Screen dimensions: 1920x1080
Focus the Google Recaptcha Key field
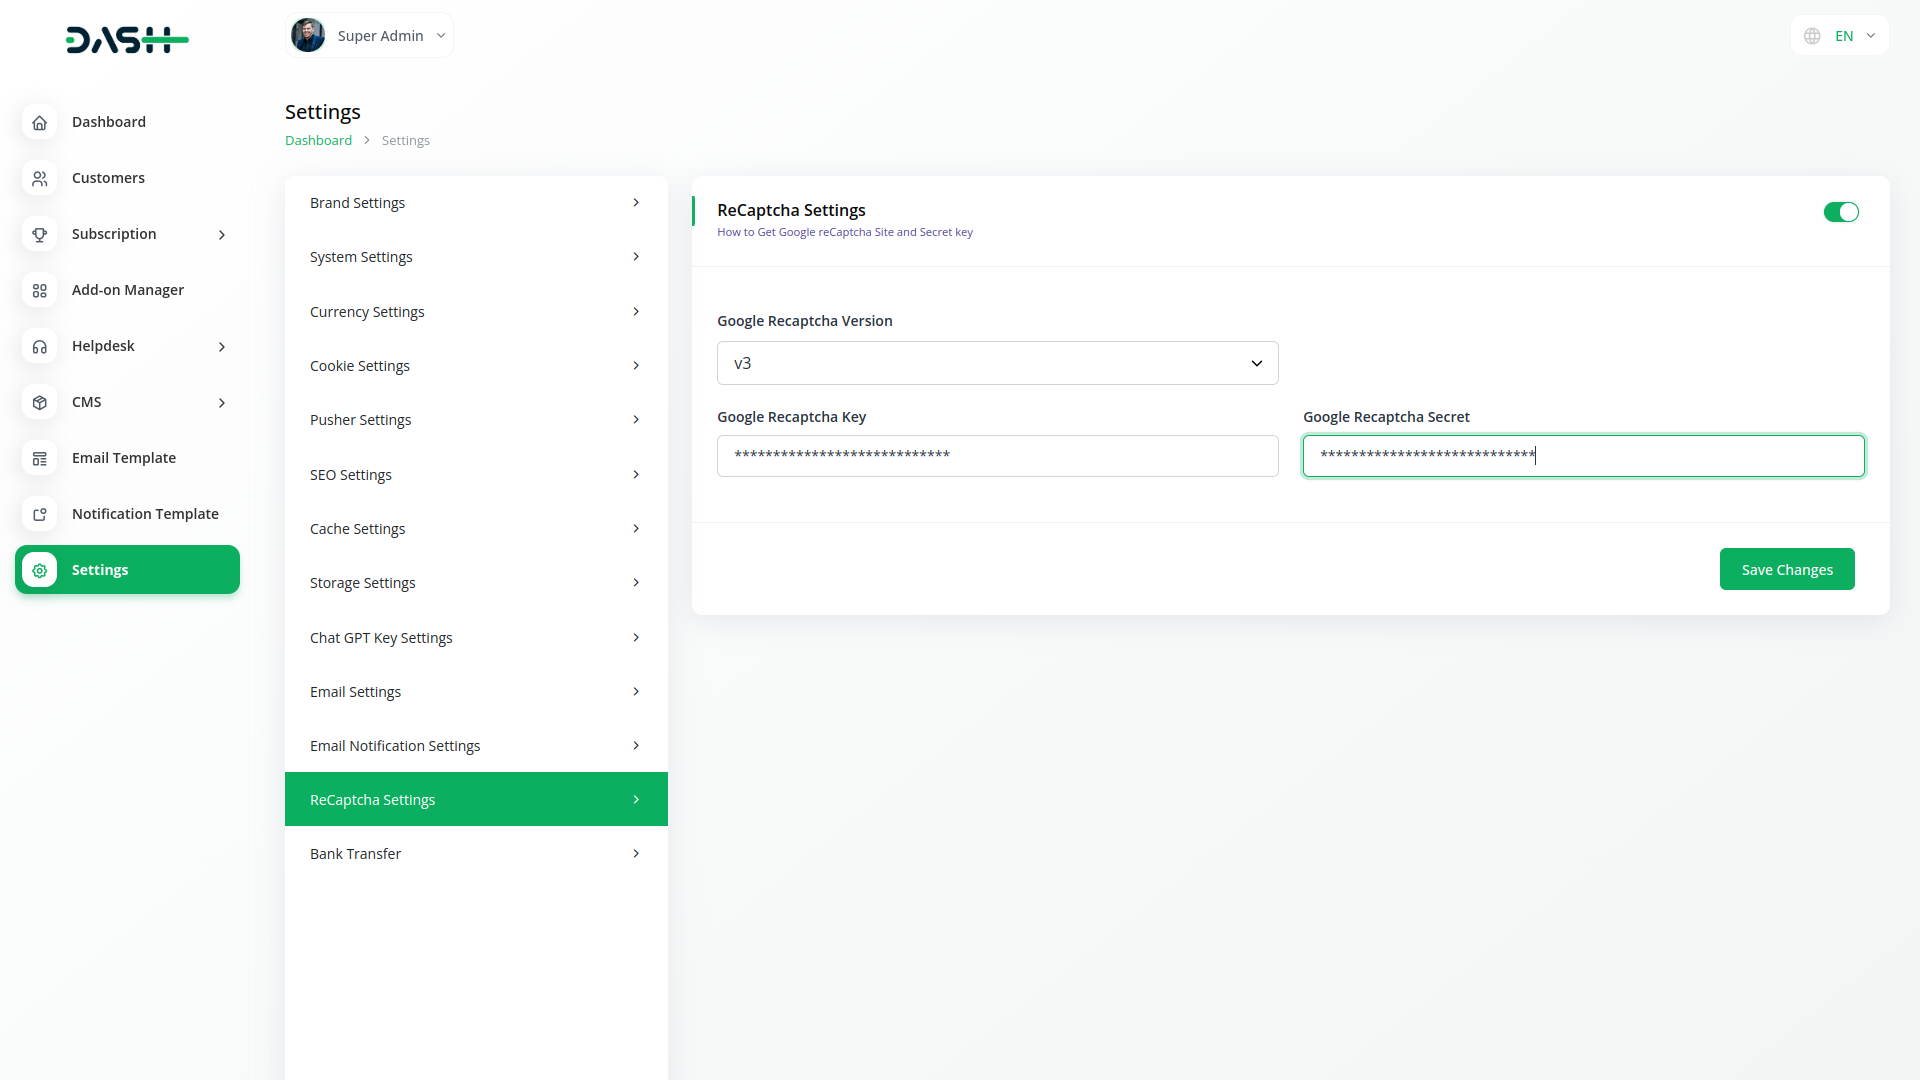coord(997,456)
